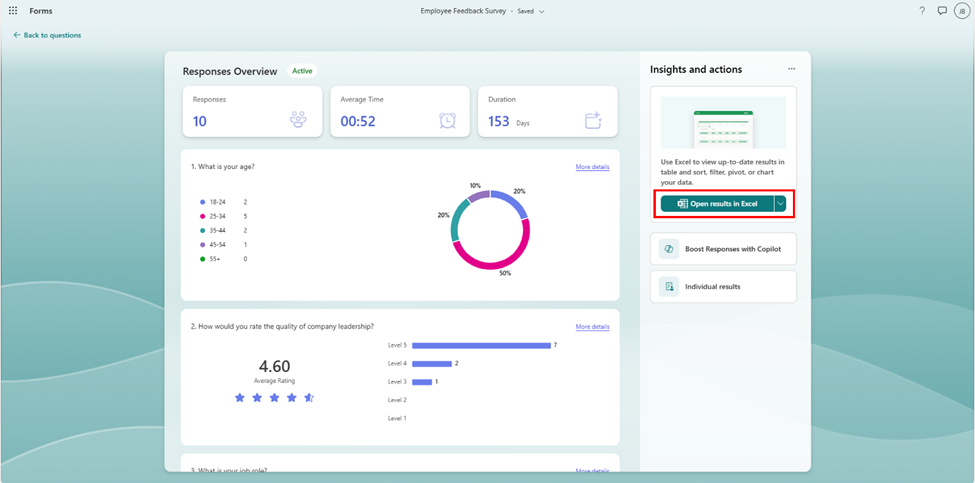Click the Level 3 bar in rating chart
Screen dimensions: 975x483
tap(422, 382)
